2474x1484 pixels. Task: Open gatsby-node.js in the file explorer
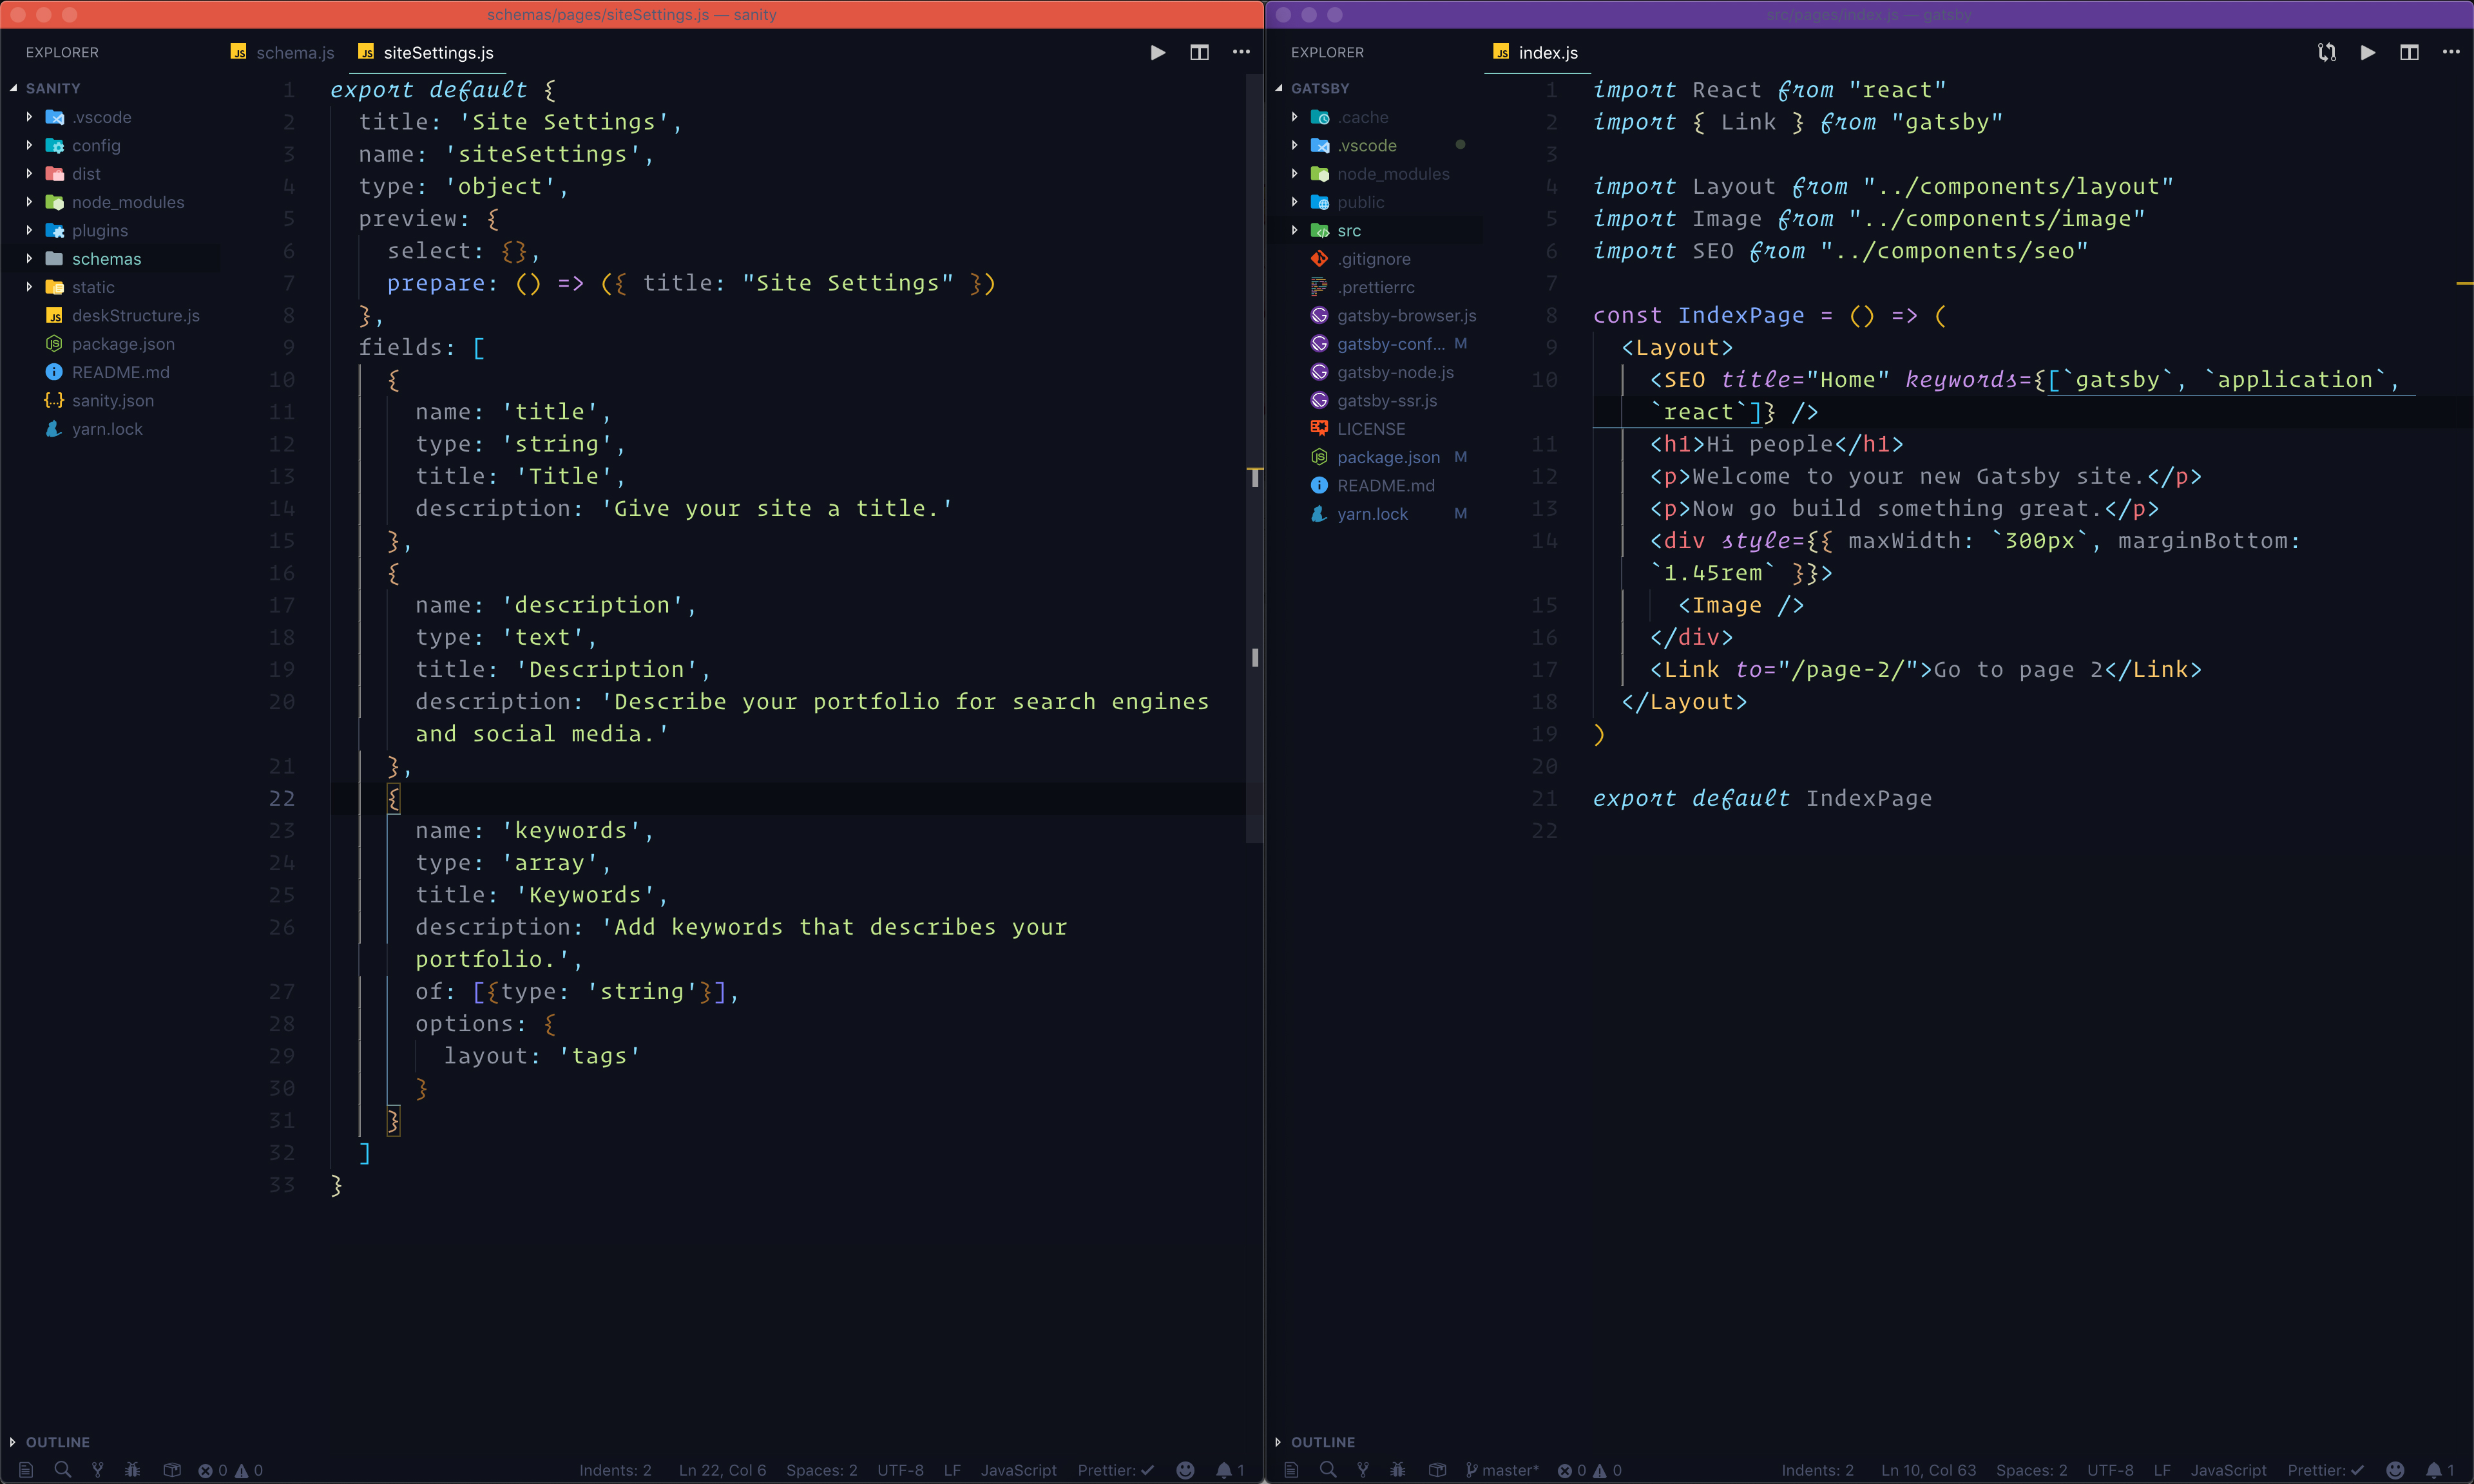1395,372
